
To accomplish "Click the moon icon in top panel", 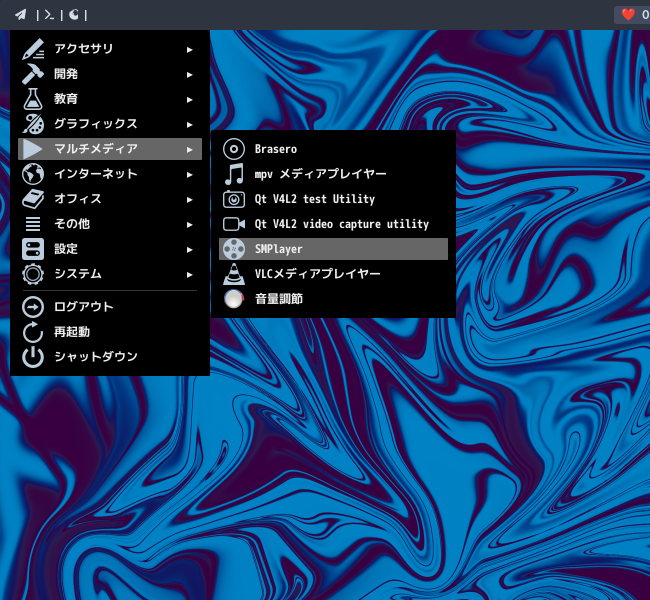I will pyautogui.click(x=74, y=15).
